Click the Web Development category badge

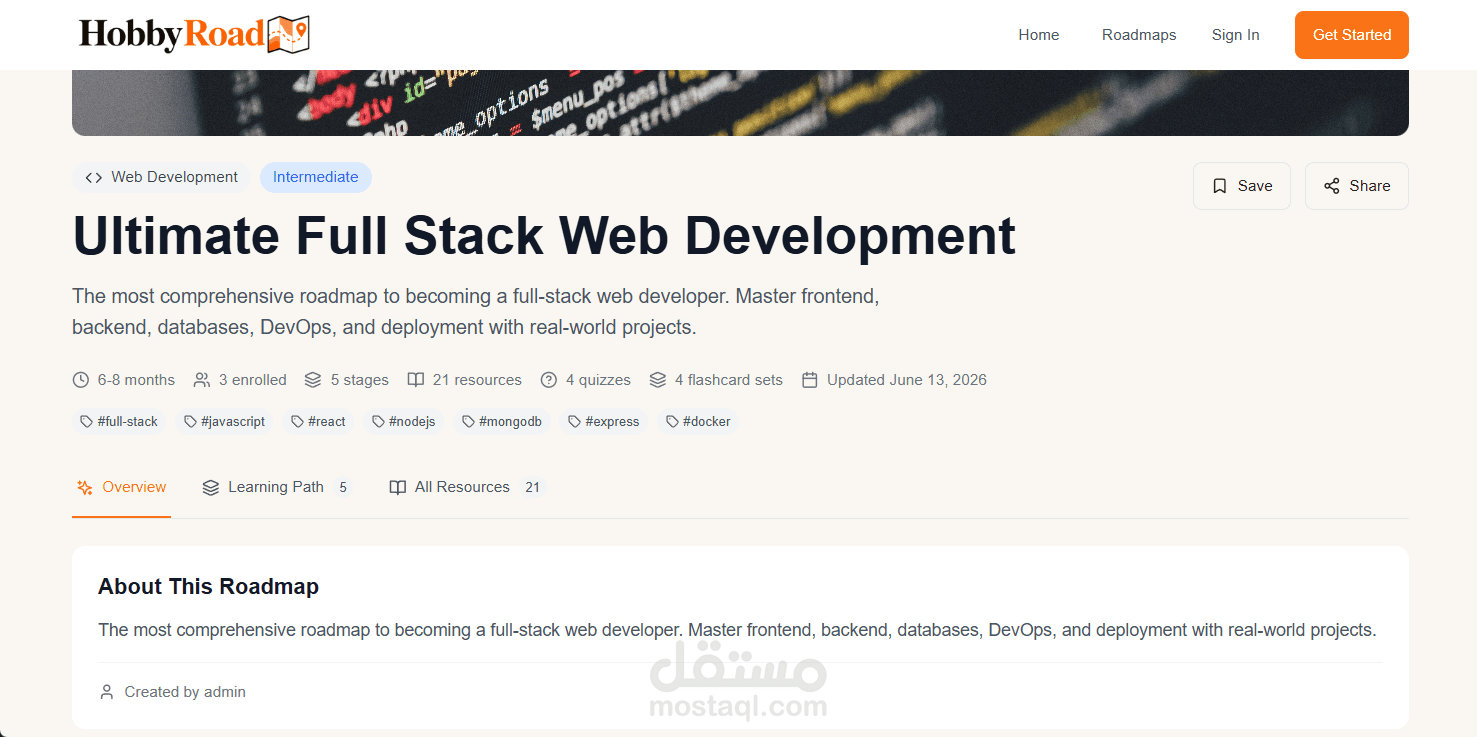tap(161, 177)
